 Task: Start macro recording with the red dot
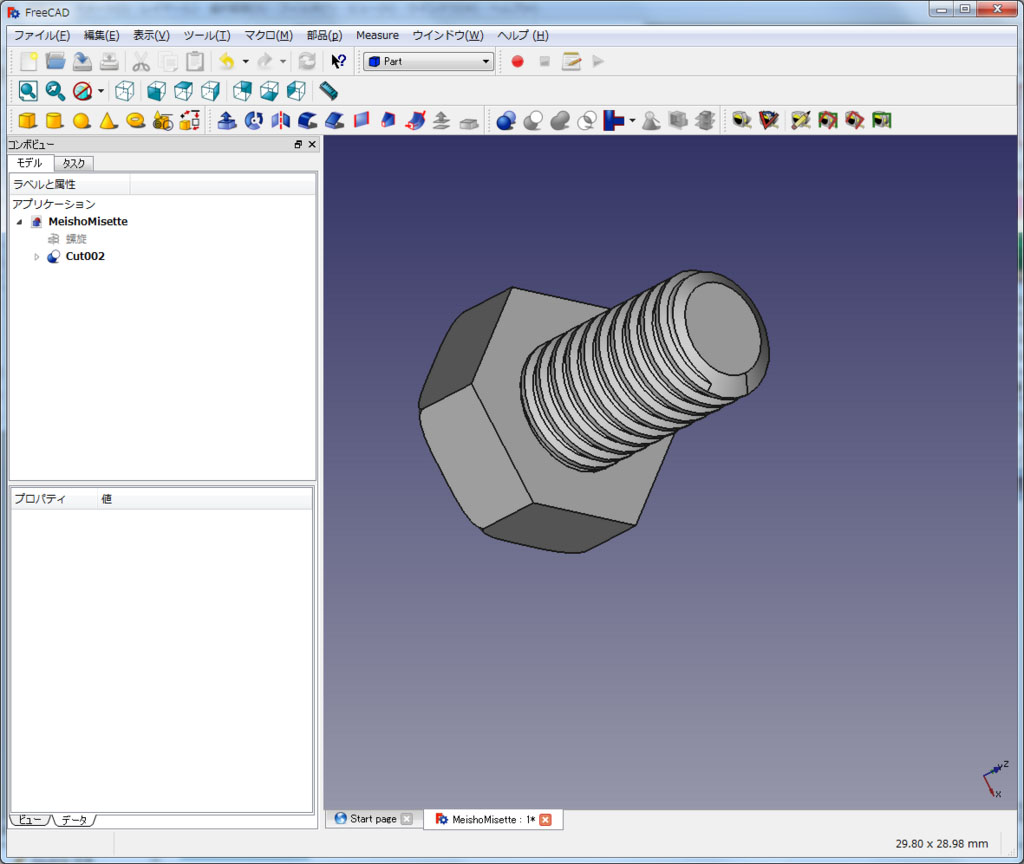(517, 61)
